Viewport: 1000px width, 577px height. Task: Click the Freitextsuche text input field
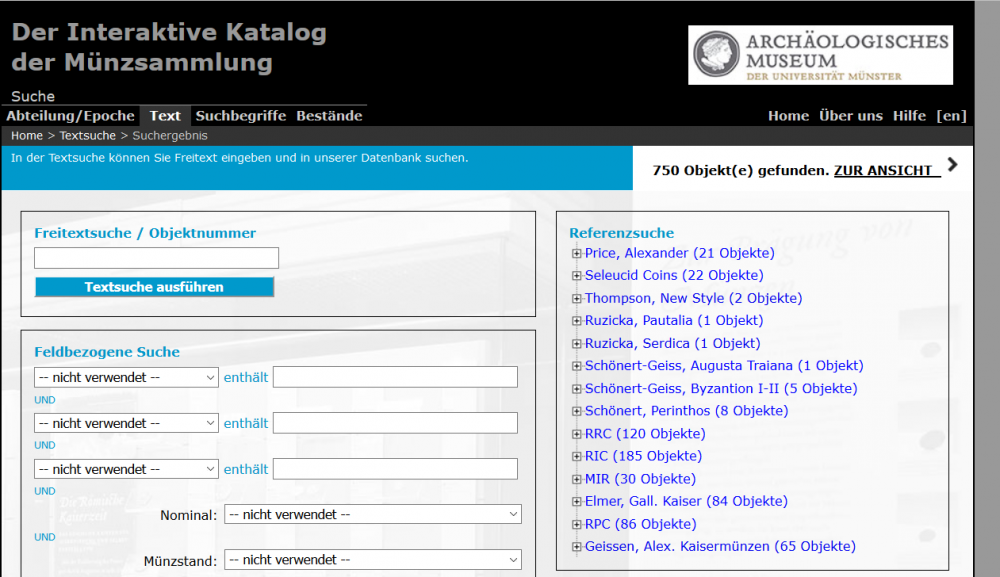coord(156,258)
